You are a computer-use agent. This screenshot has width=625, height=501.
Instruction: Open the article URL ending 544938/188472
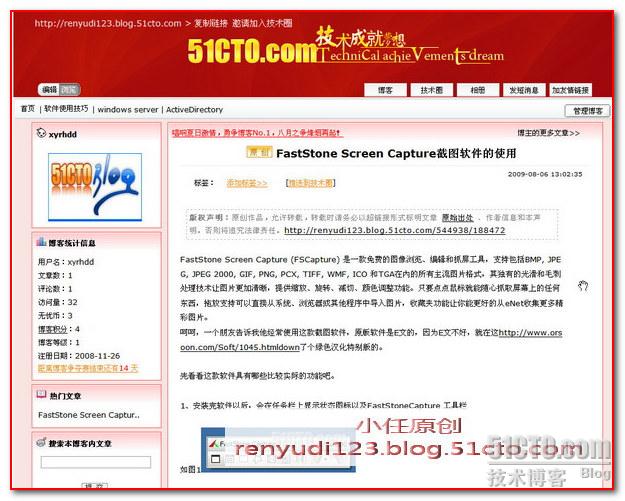395,230
